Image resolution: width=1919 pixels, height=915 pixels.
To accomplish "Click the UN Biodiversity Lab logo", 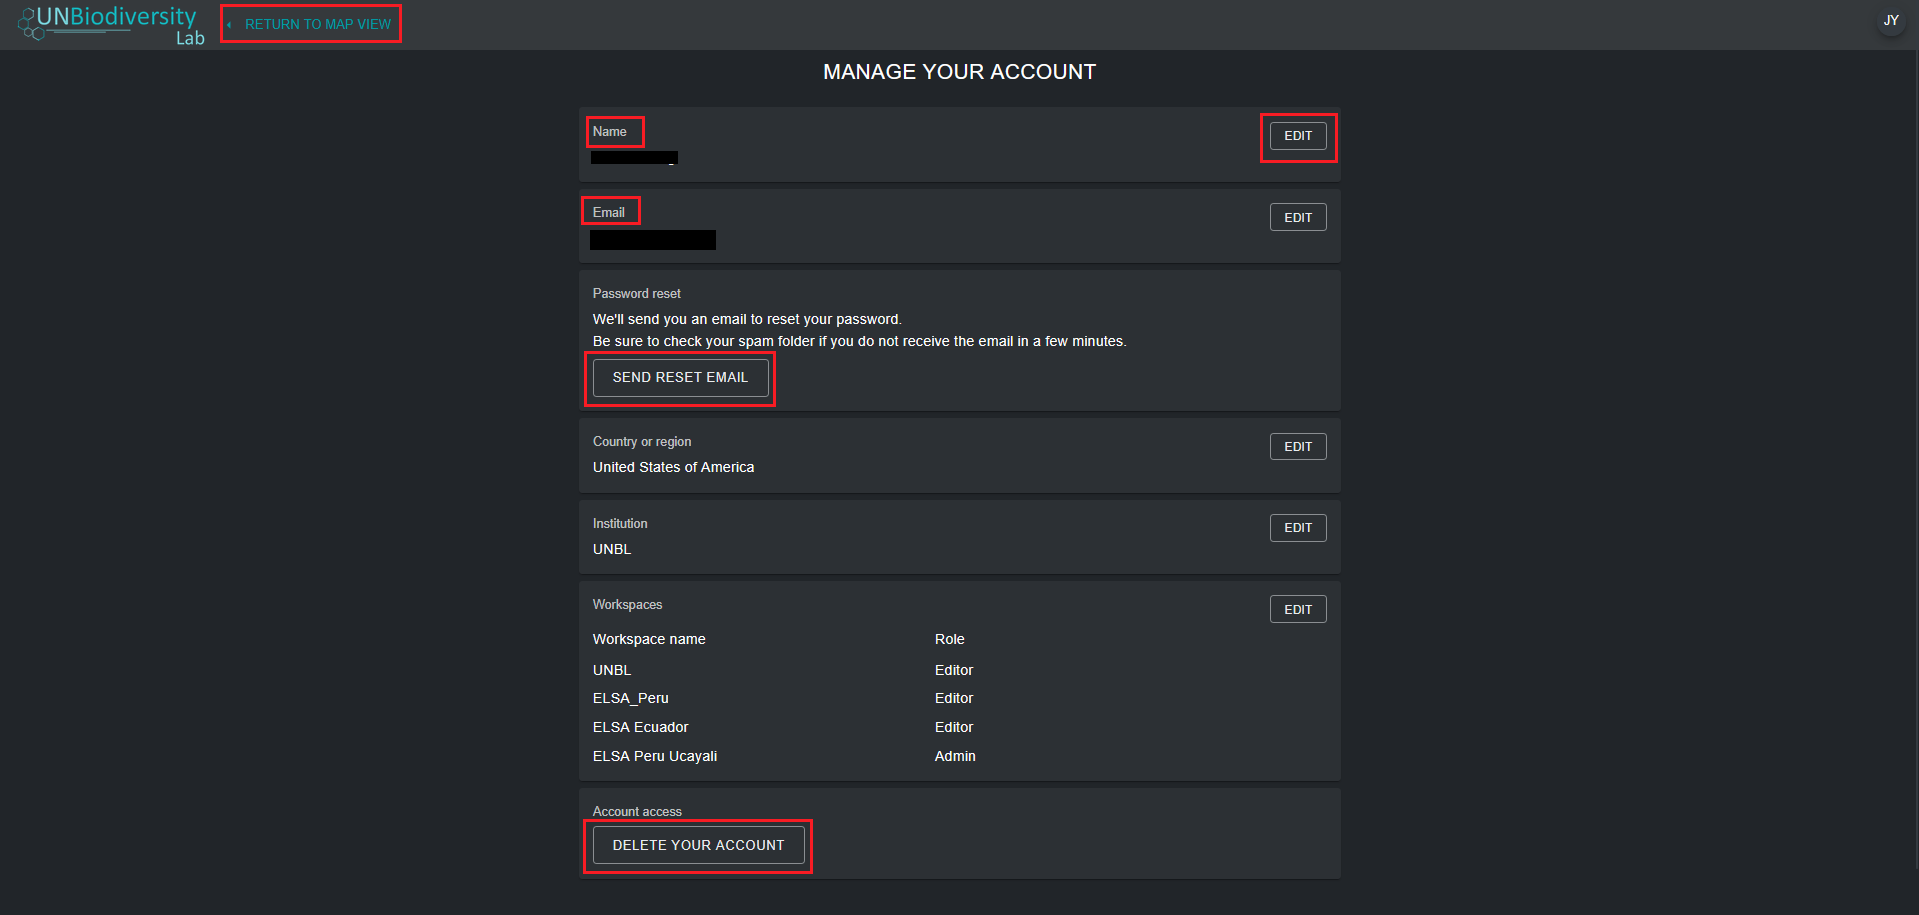I will coord(111,25).
